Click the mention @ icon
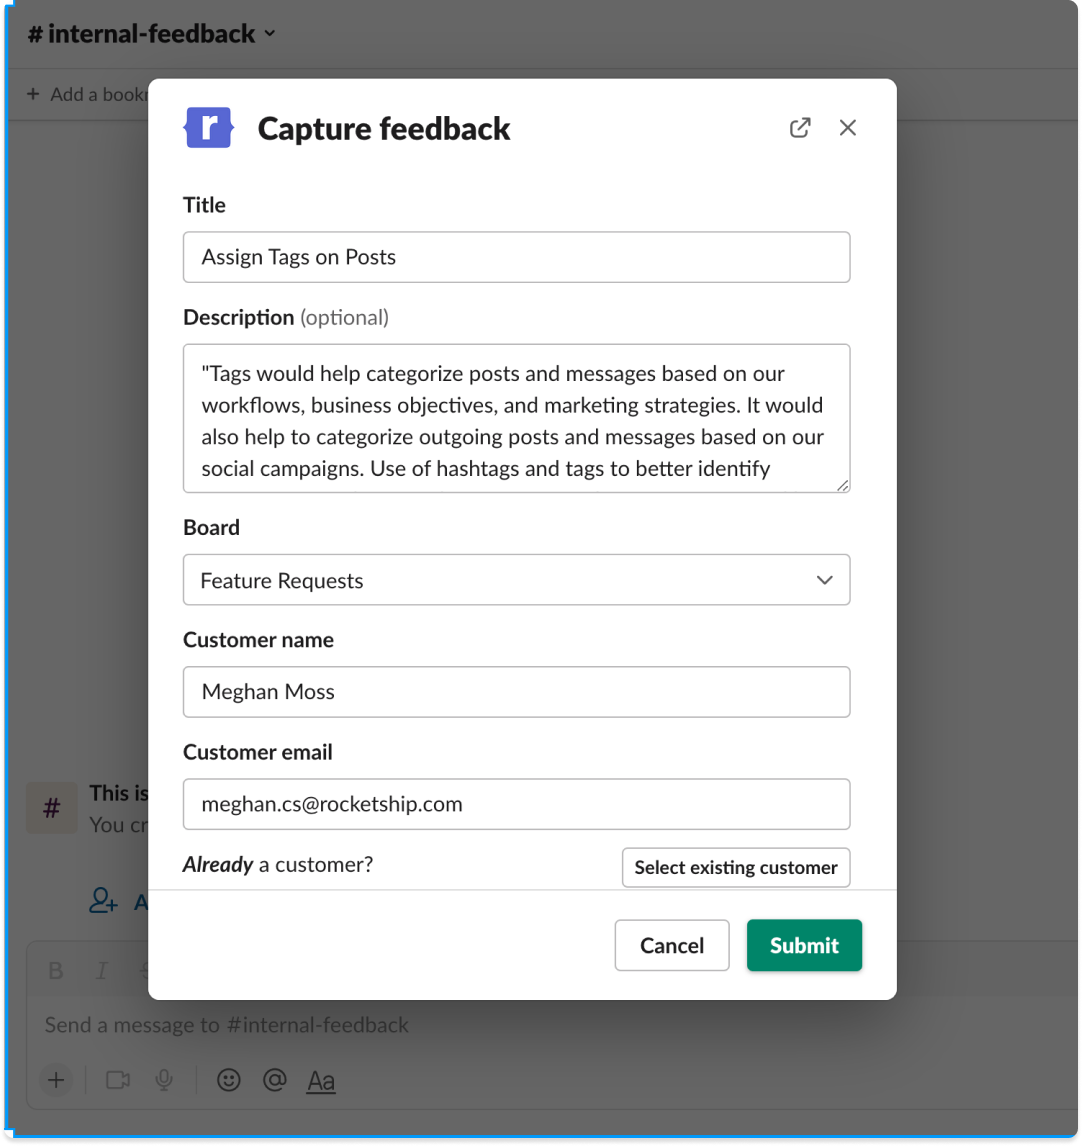The width and height of the screenshot is (1082, 1146). point(275,1079)
